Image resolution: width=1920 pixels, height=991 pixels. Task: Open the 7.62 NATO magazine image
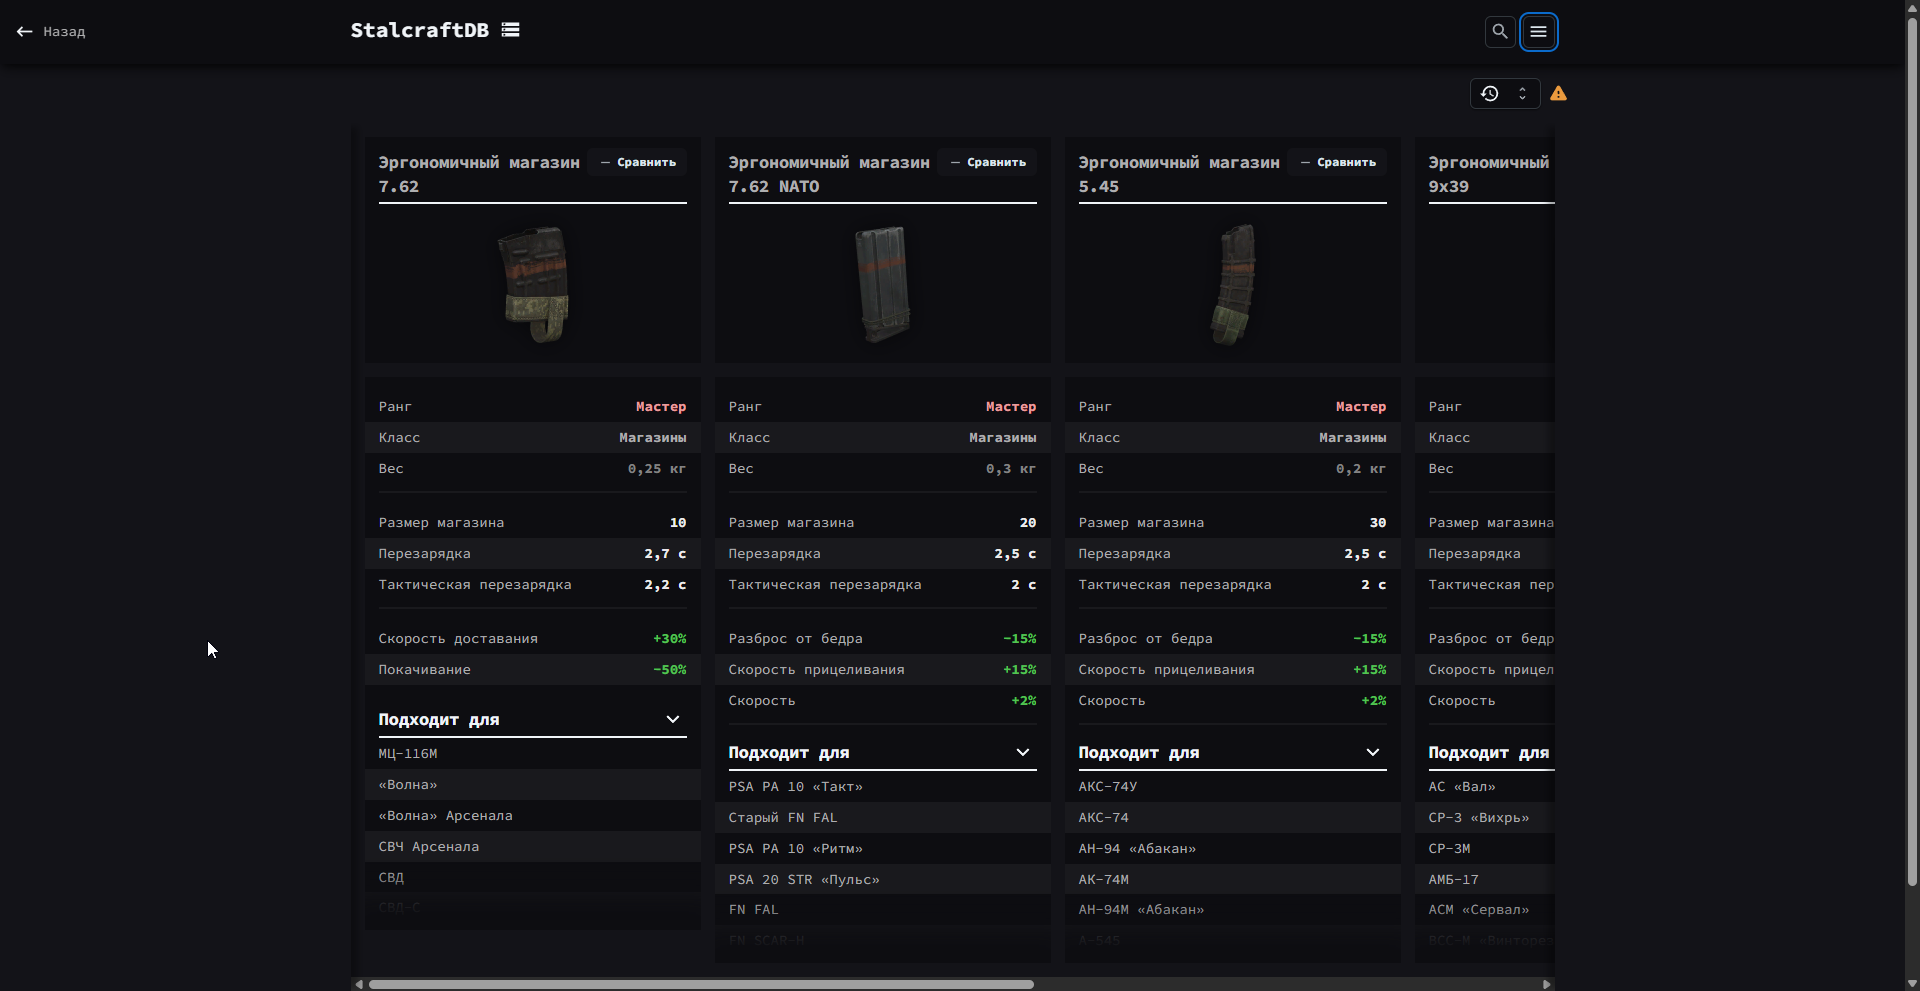click(x=883, y=284)
